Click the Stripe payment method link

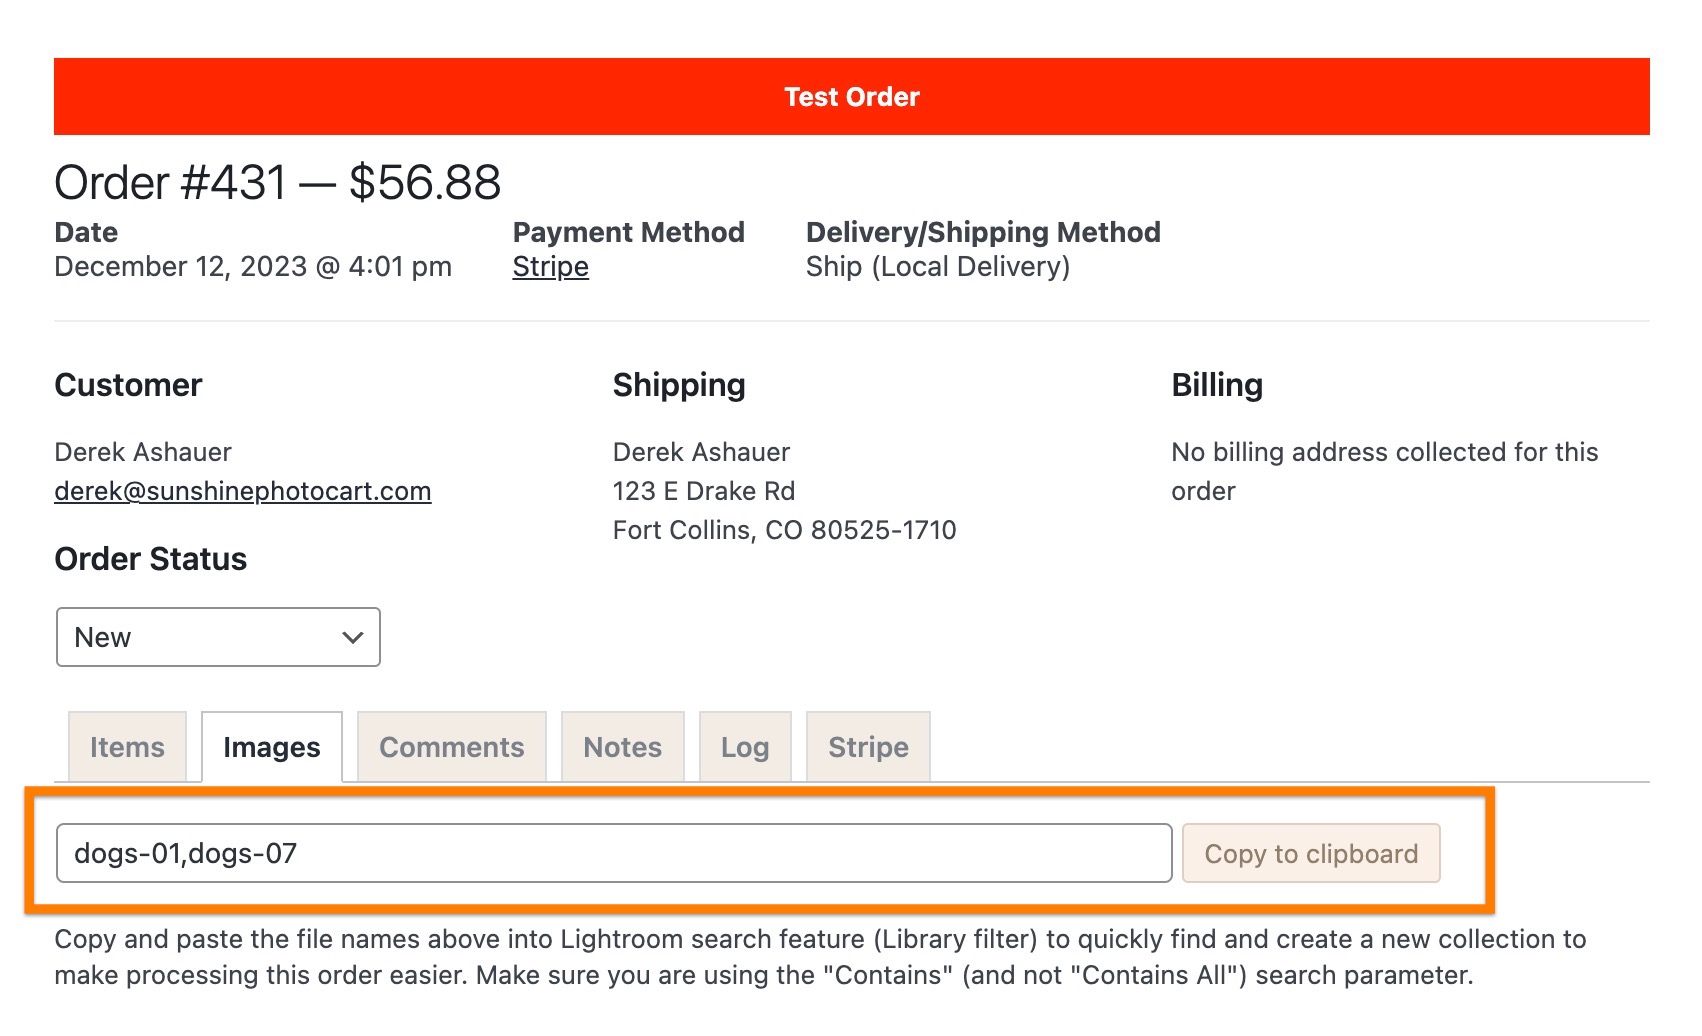pyautogui.click(x=550, y=267)
